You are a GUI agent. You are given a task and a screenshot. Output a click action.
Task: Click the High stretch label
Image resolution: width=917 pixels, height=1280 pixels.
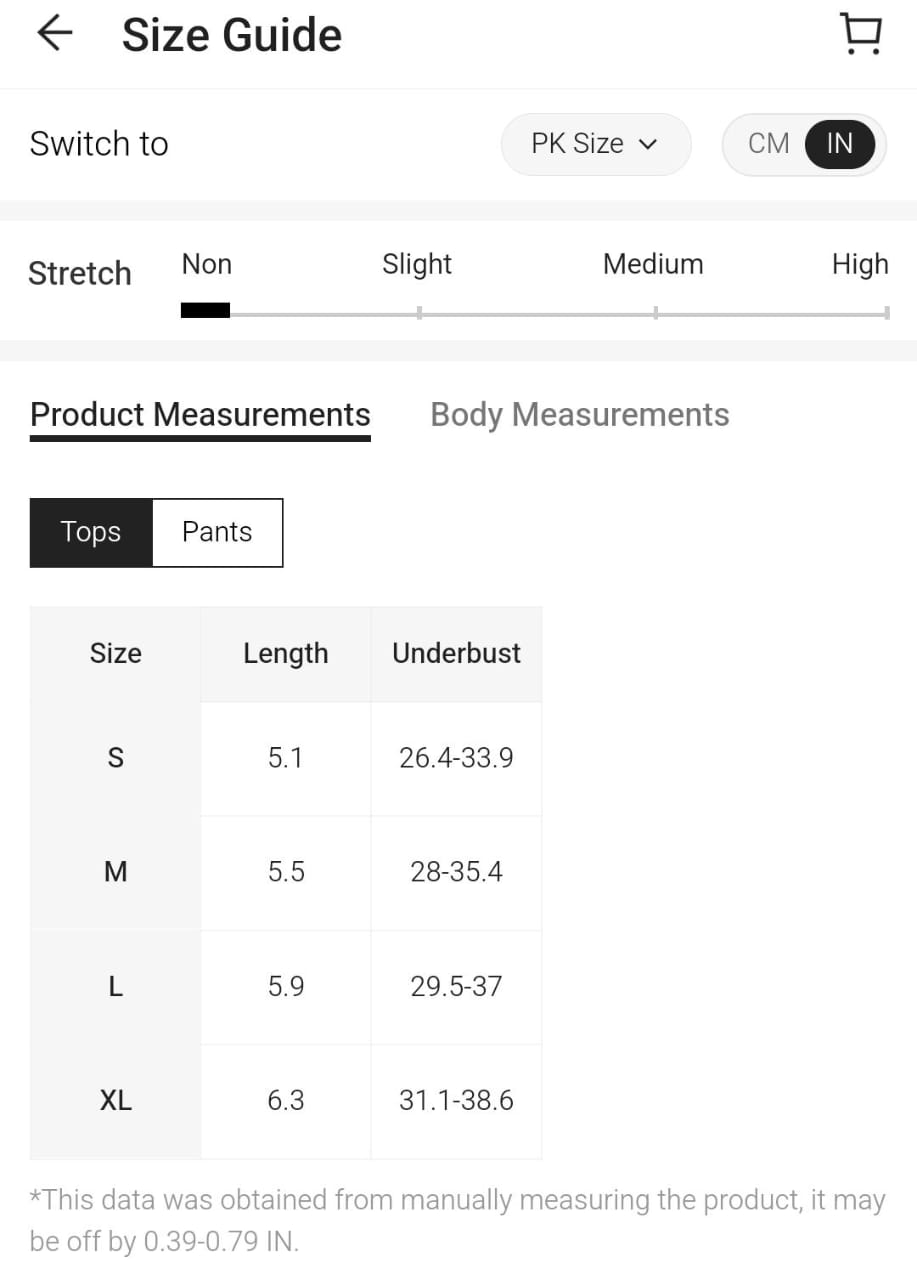pyautogui.click(x=859, y=265)
